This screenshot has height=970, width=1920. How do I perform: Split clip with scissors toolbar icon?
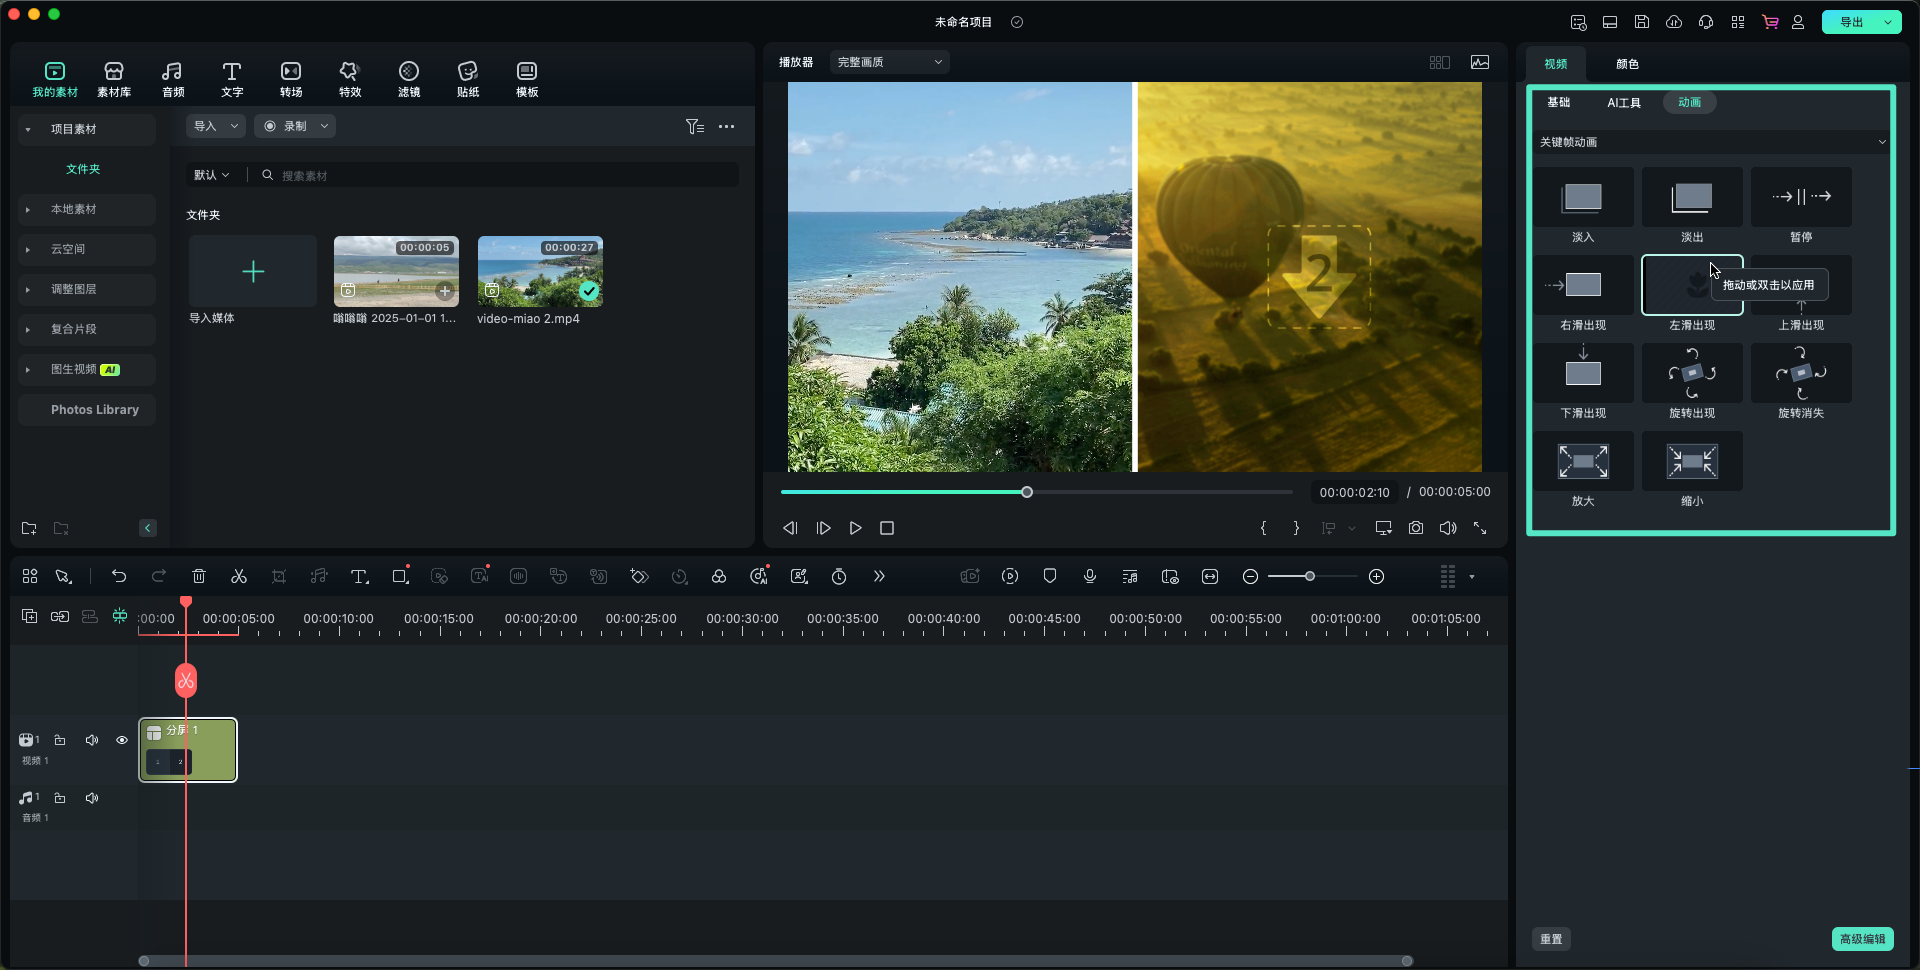[x=239, y=576]
